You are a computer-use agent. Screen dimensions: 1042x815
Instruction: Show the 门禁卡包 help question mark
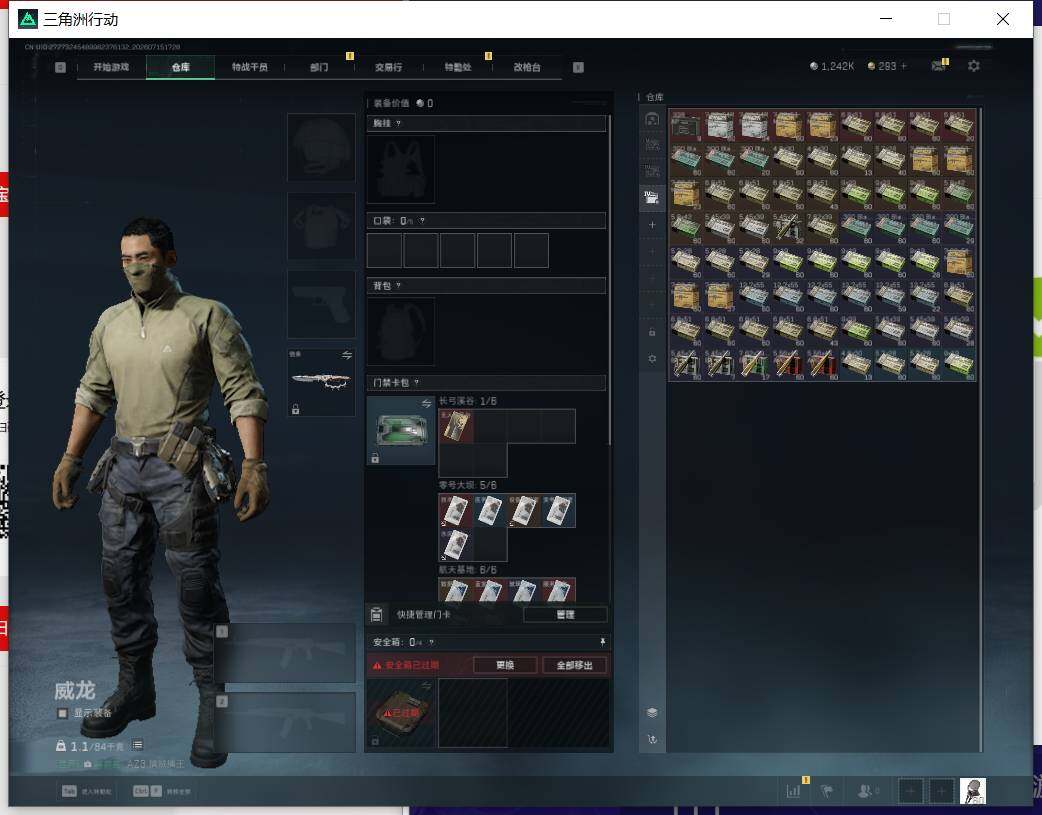[417, 383]
